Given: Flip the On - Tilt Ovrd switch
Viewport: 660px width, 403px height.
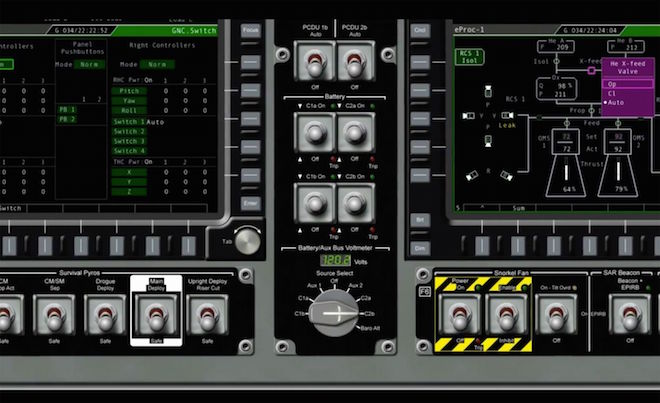Looking at the screenshot, I should click(556, 314).
